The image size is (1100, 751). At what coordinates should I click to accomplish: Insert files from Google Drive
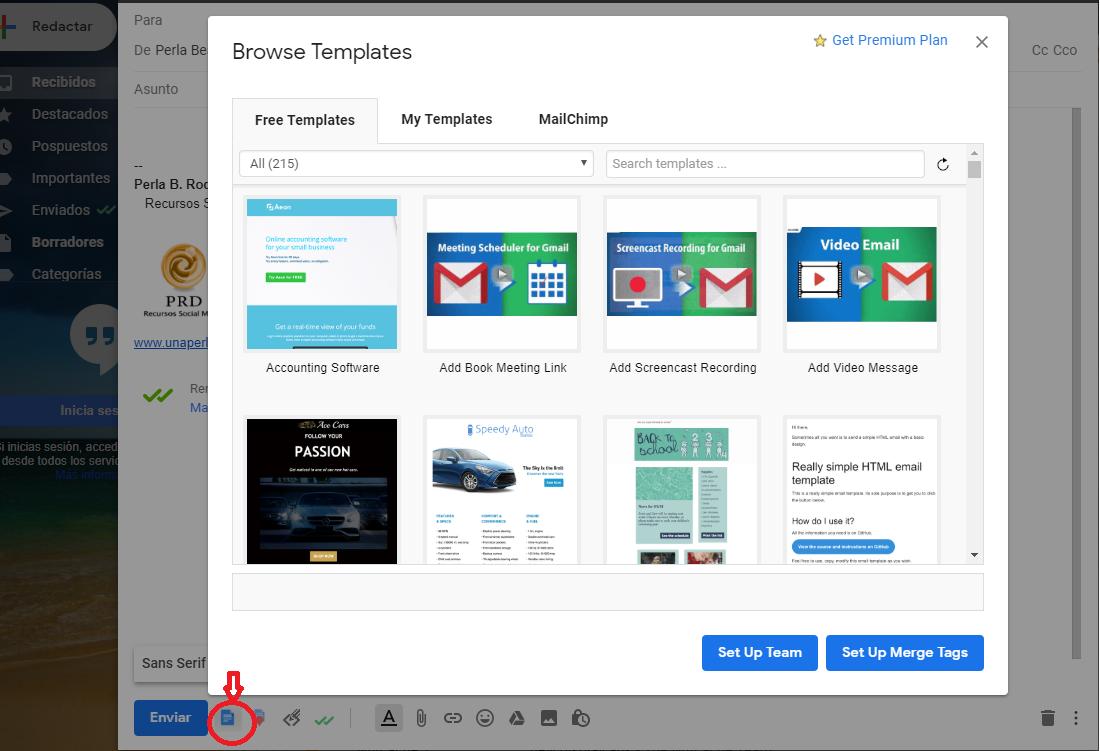pyautogui.click(x=517, y=717)
